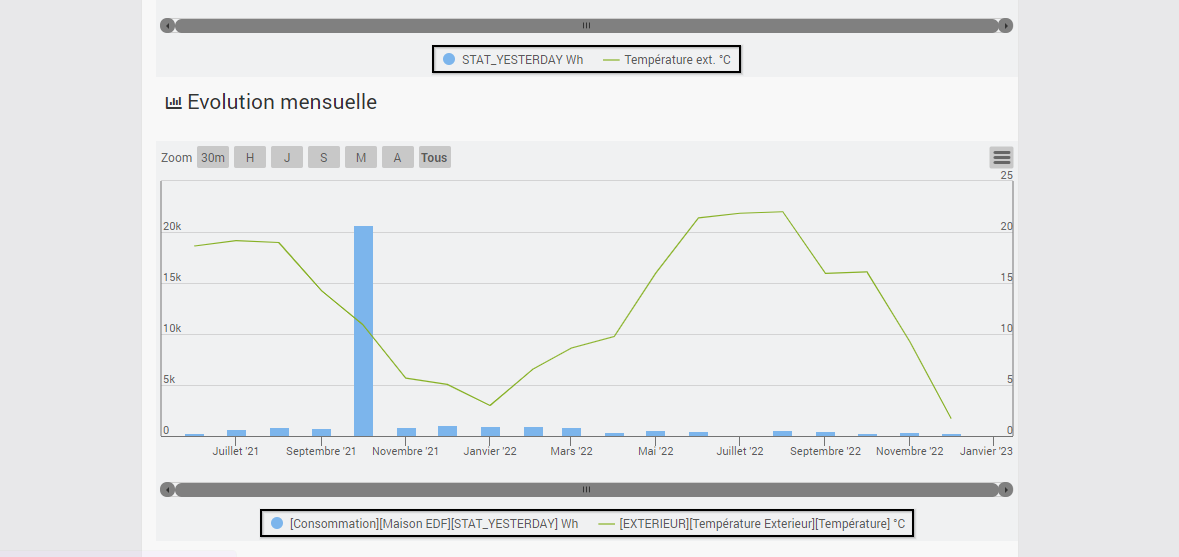The height and width of the screenshot is (557, 1179).
Task: Open the chart hamburger export menu
Action: point(1002,158)
